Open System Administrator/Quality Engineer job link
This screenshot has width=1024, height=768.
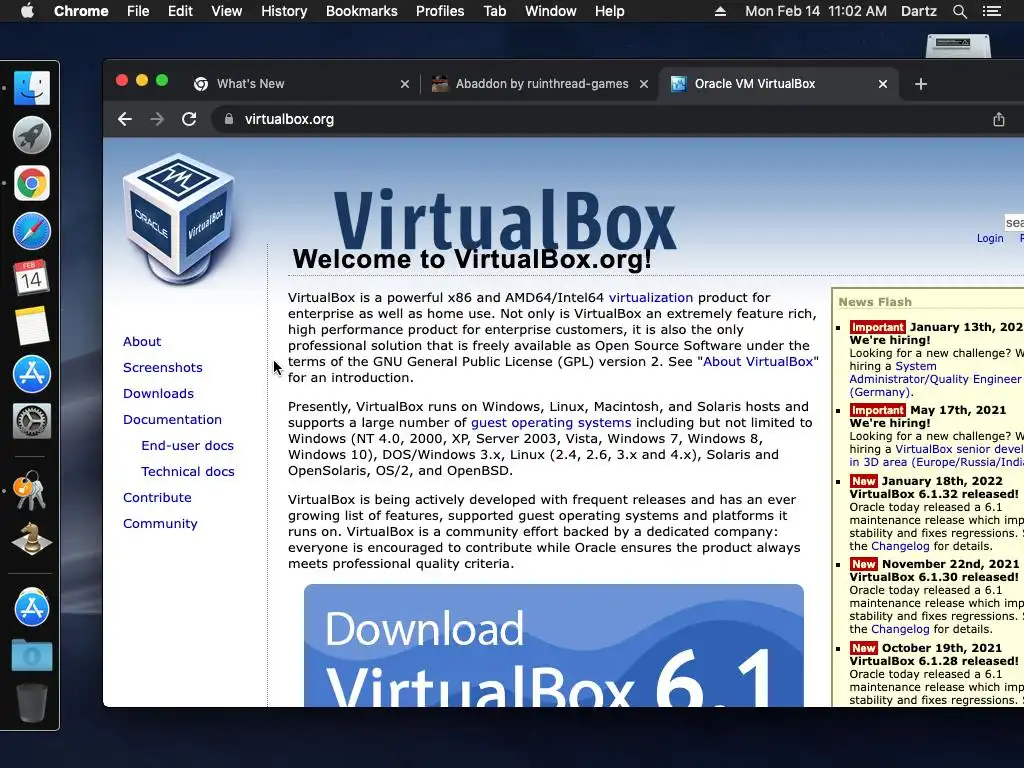(x=935, y=379)
